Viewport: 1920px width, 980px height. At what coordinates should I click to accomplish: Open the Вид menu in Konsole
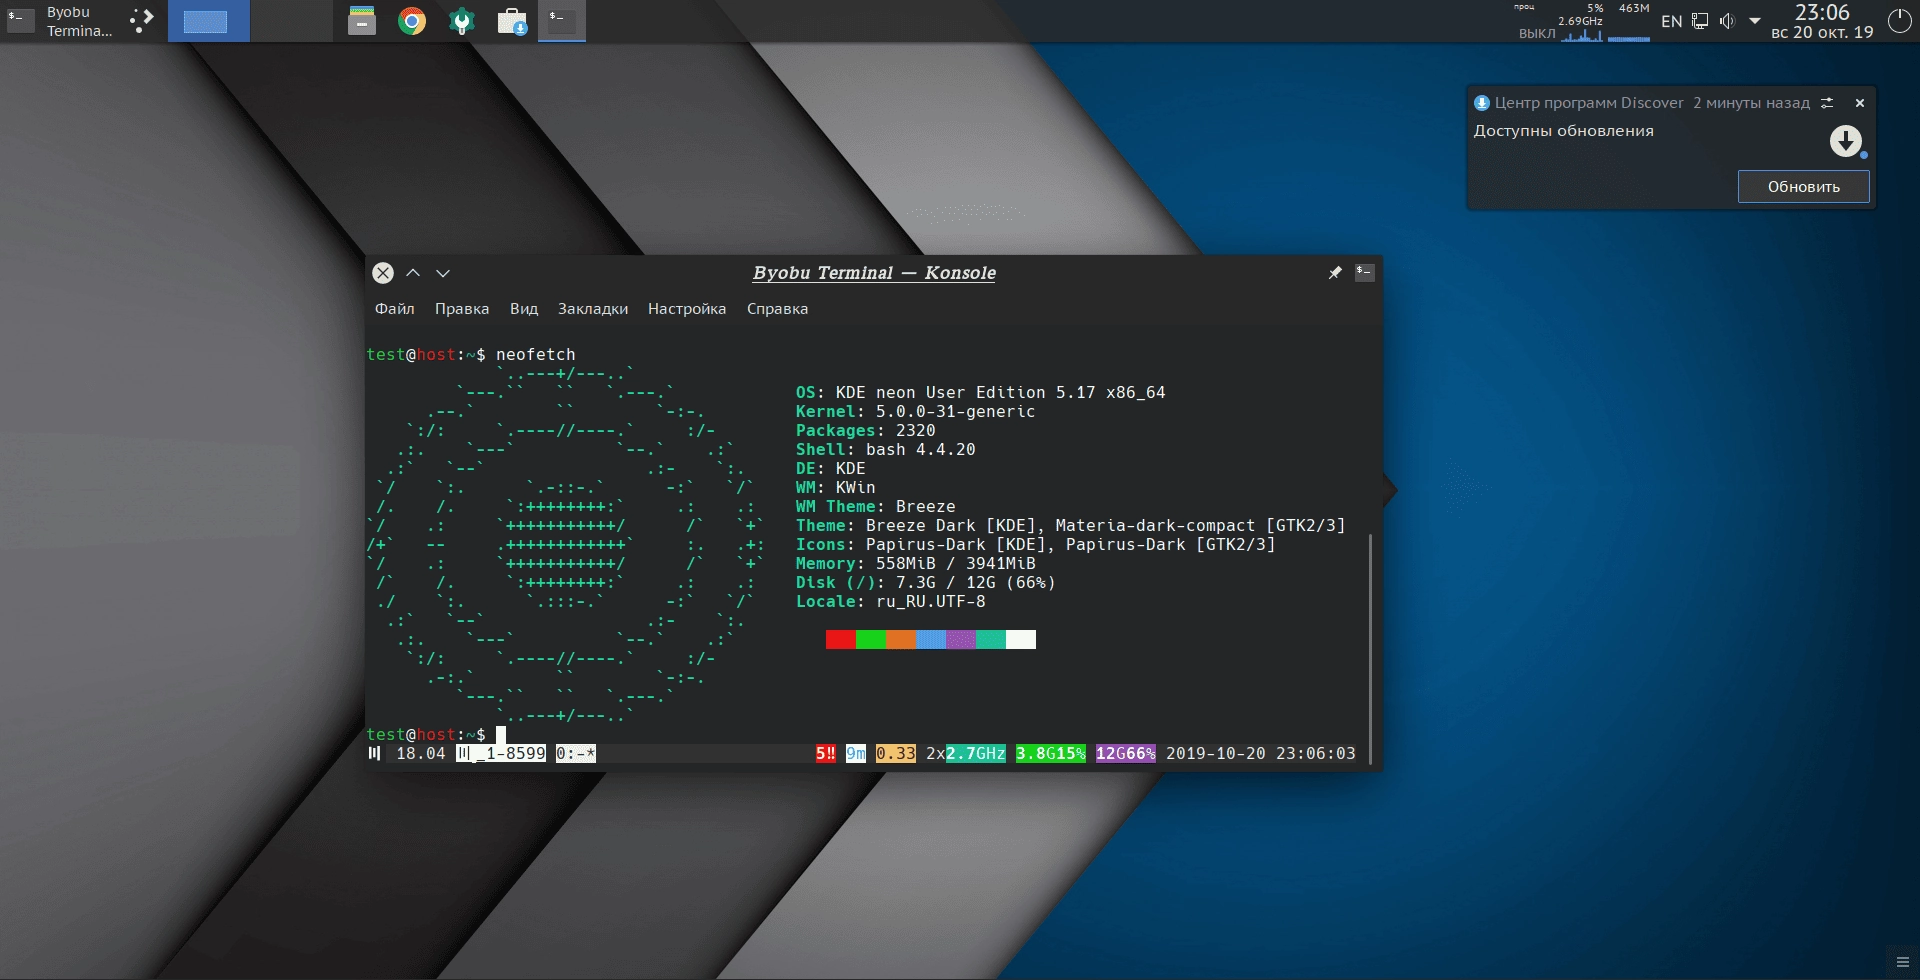click(x=524, y=309)
